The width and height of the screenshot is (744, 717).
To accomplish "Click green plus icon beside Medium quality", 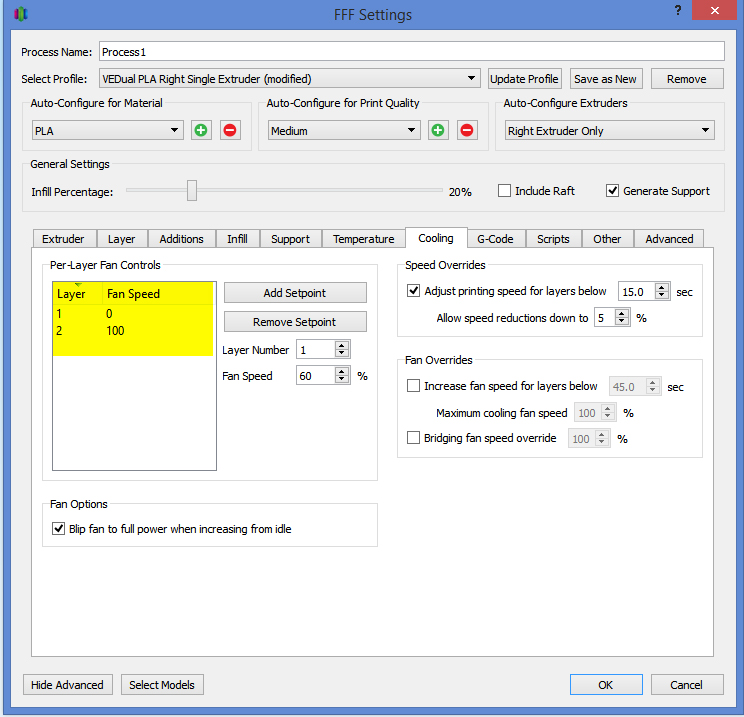I will [437, 130].
